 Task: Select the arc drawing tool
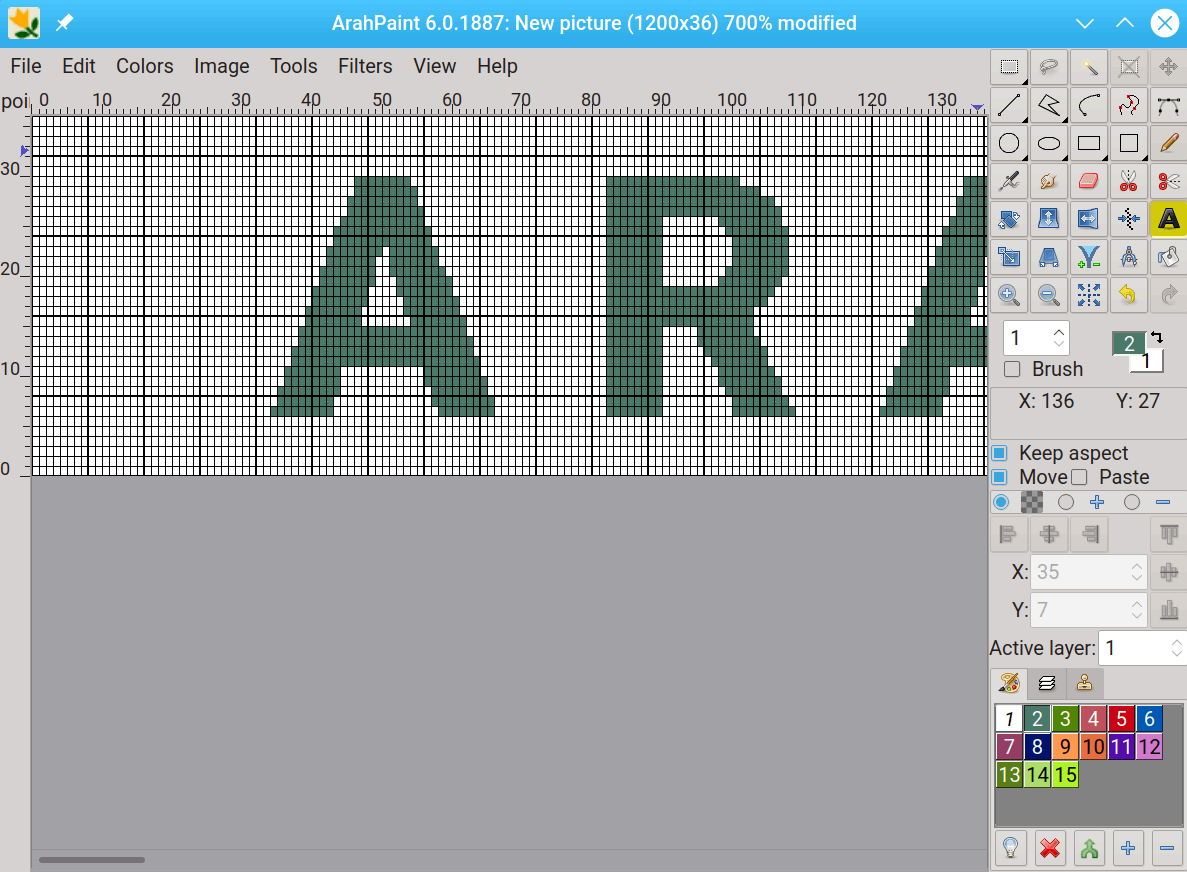click(x=1089, y=105)
